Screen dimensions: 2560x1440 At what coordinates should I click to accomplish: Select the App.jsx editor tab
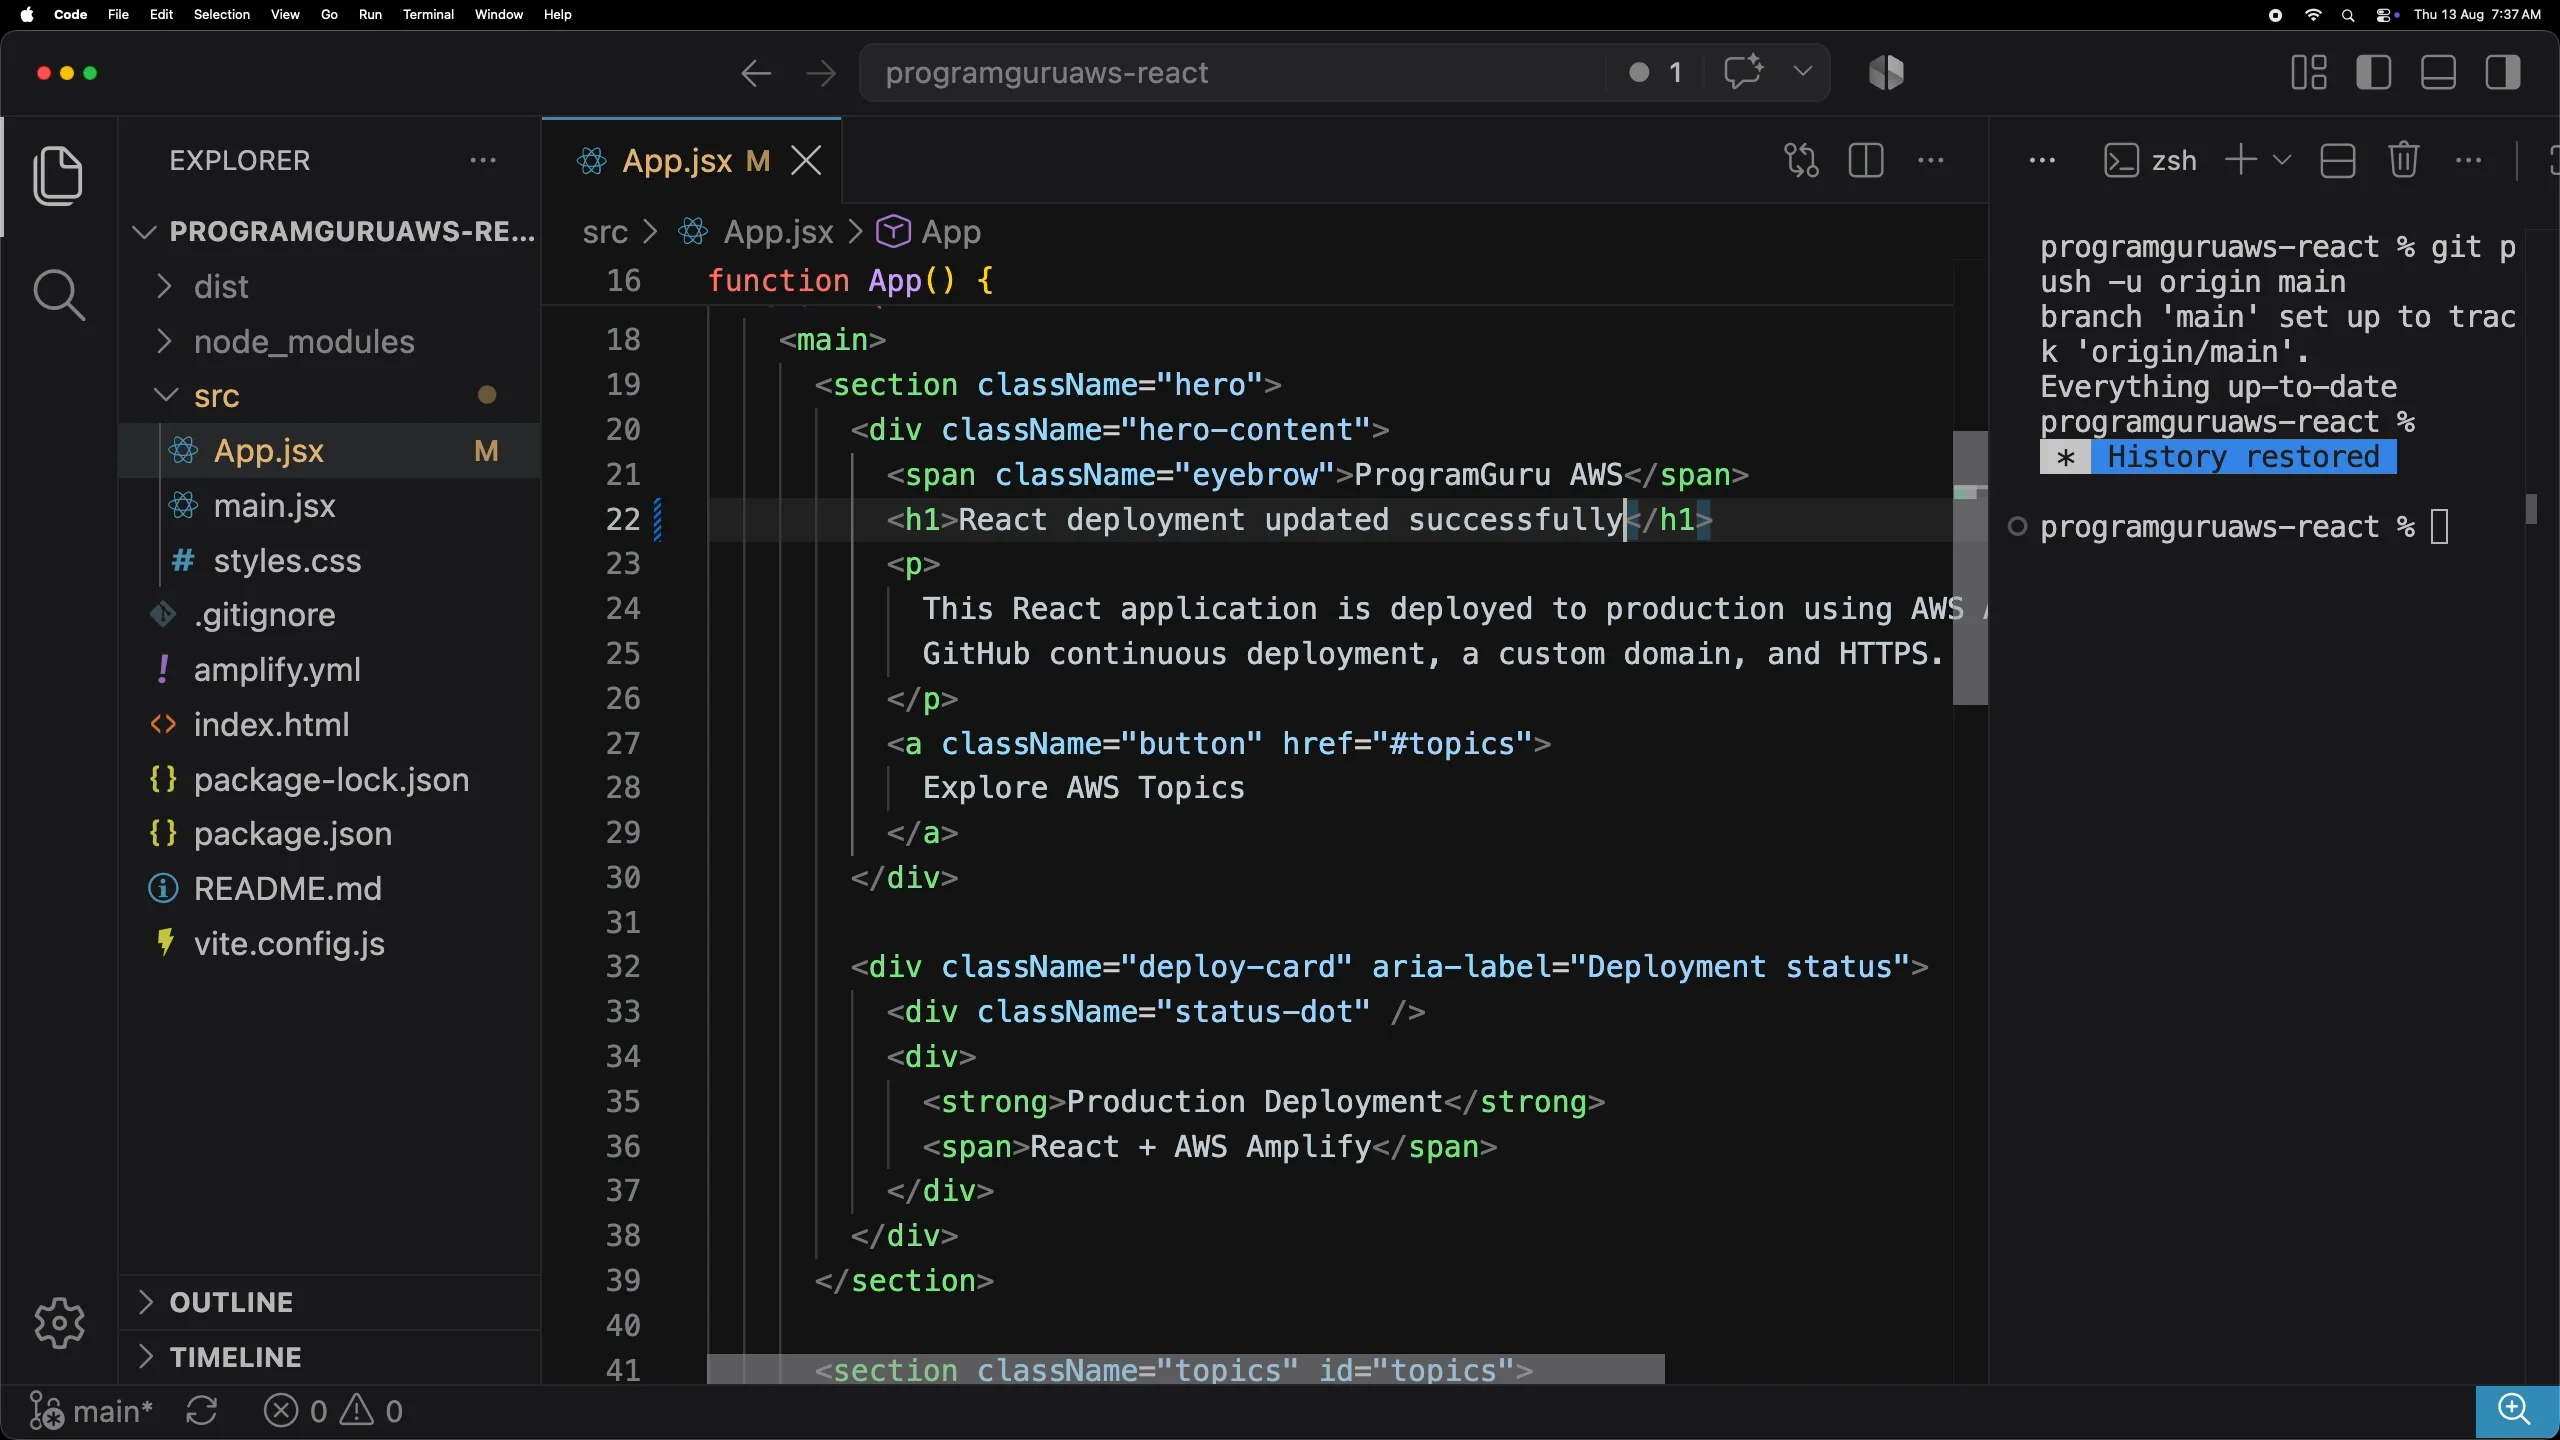(691, 161)
